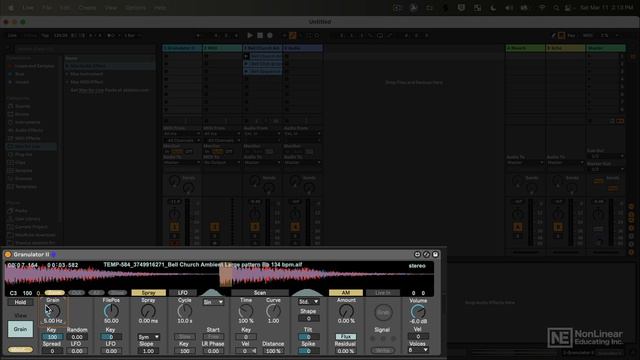The image size is (640, 360).
Task: Open the View menu in the menu bar
Action: (111, 8)
